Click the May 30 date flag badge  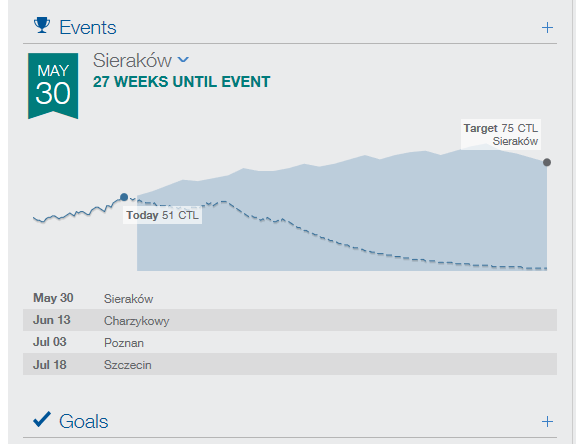tap(53, 86)
